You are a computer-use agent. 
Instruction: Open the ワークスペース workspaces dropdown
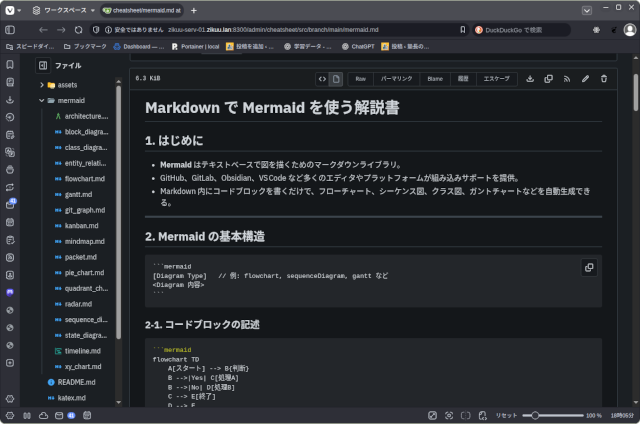pos(58,10)
